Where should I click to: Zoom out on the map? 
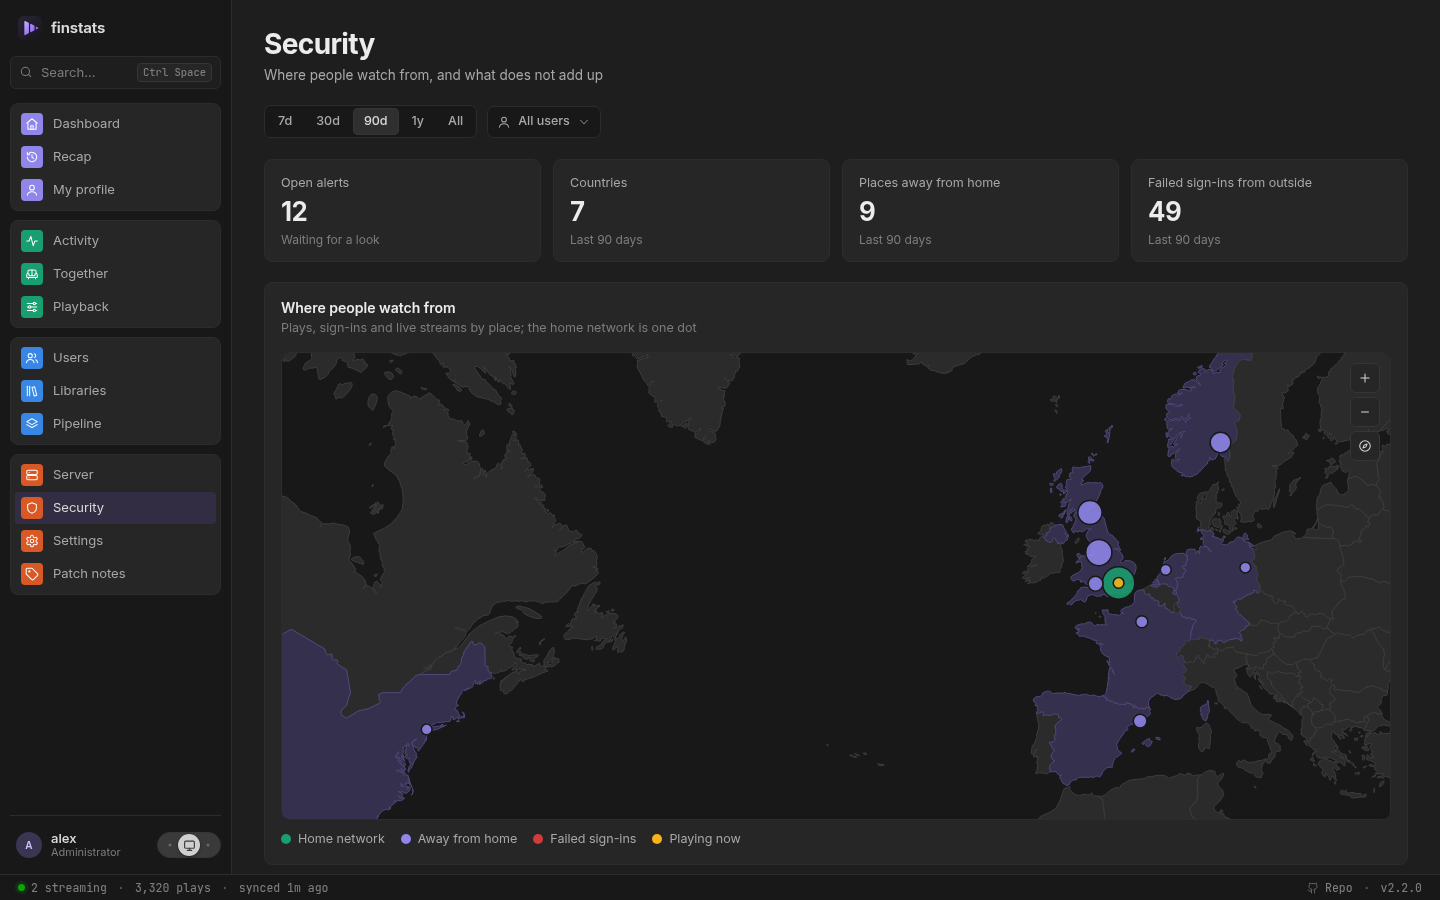point(1365,412)
